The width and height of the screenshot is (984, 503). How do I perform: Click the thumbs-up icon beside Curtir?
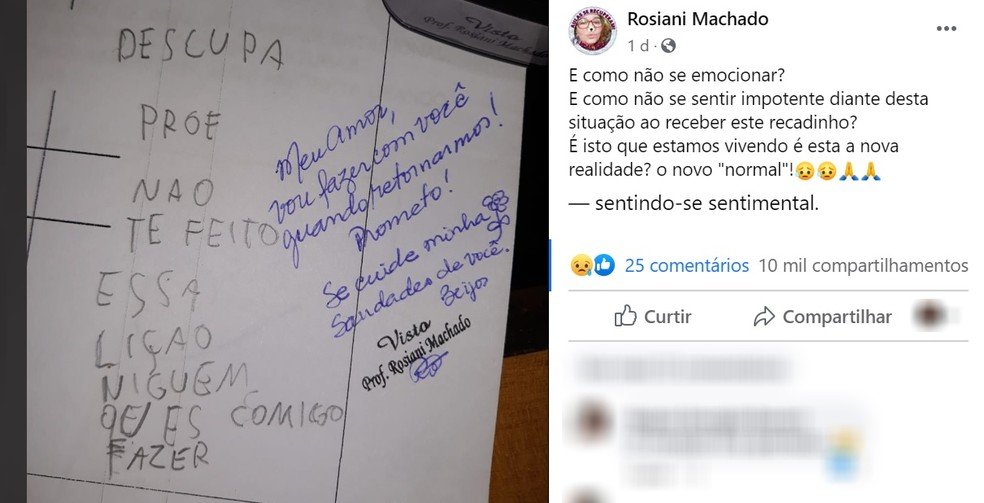626,316
